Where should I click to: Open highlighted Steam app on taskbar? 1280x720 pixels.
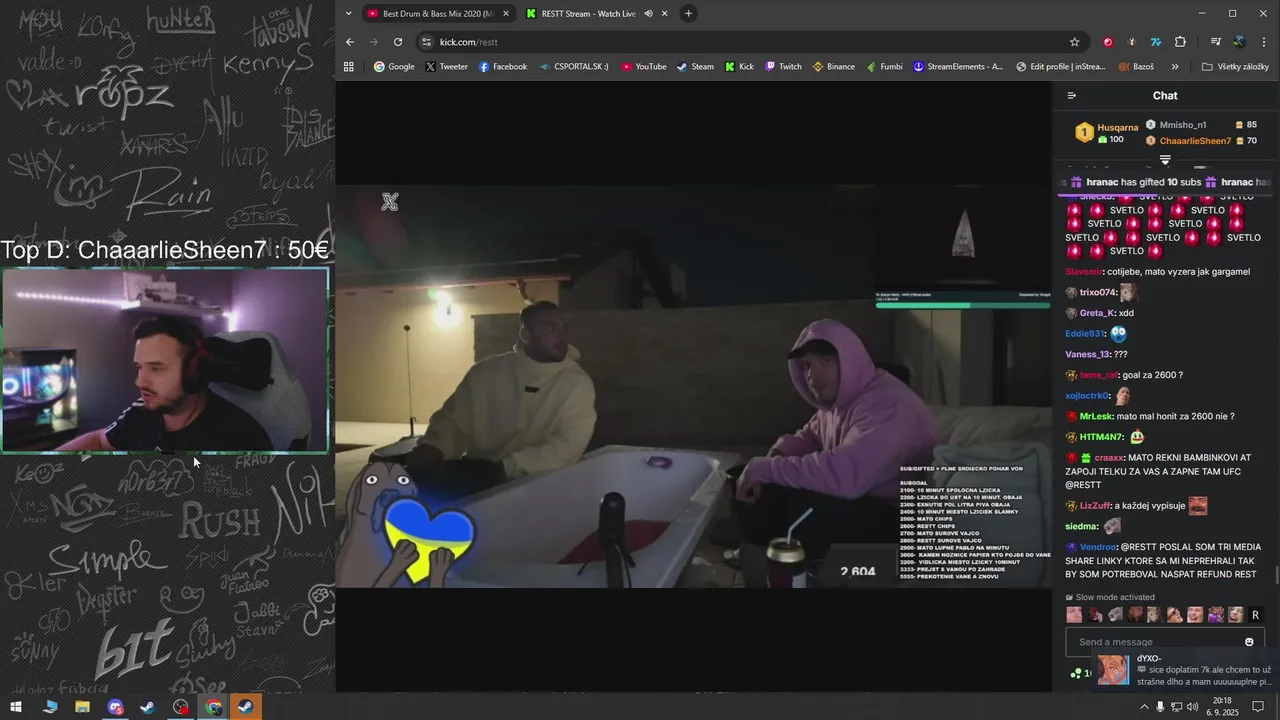click(x=246, y=707)
